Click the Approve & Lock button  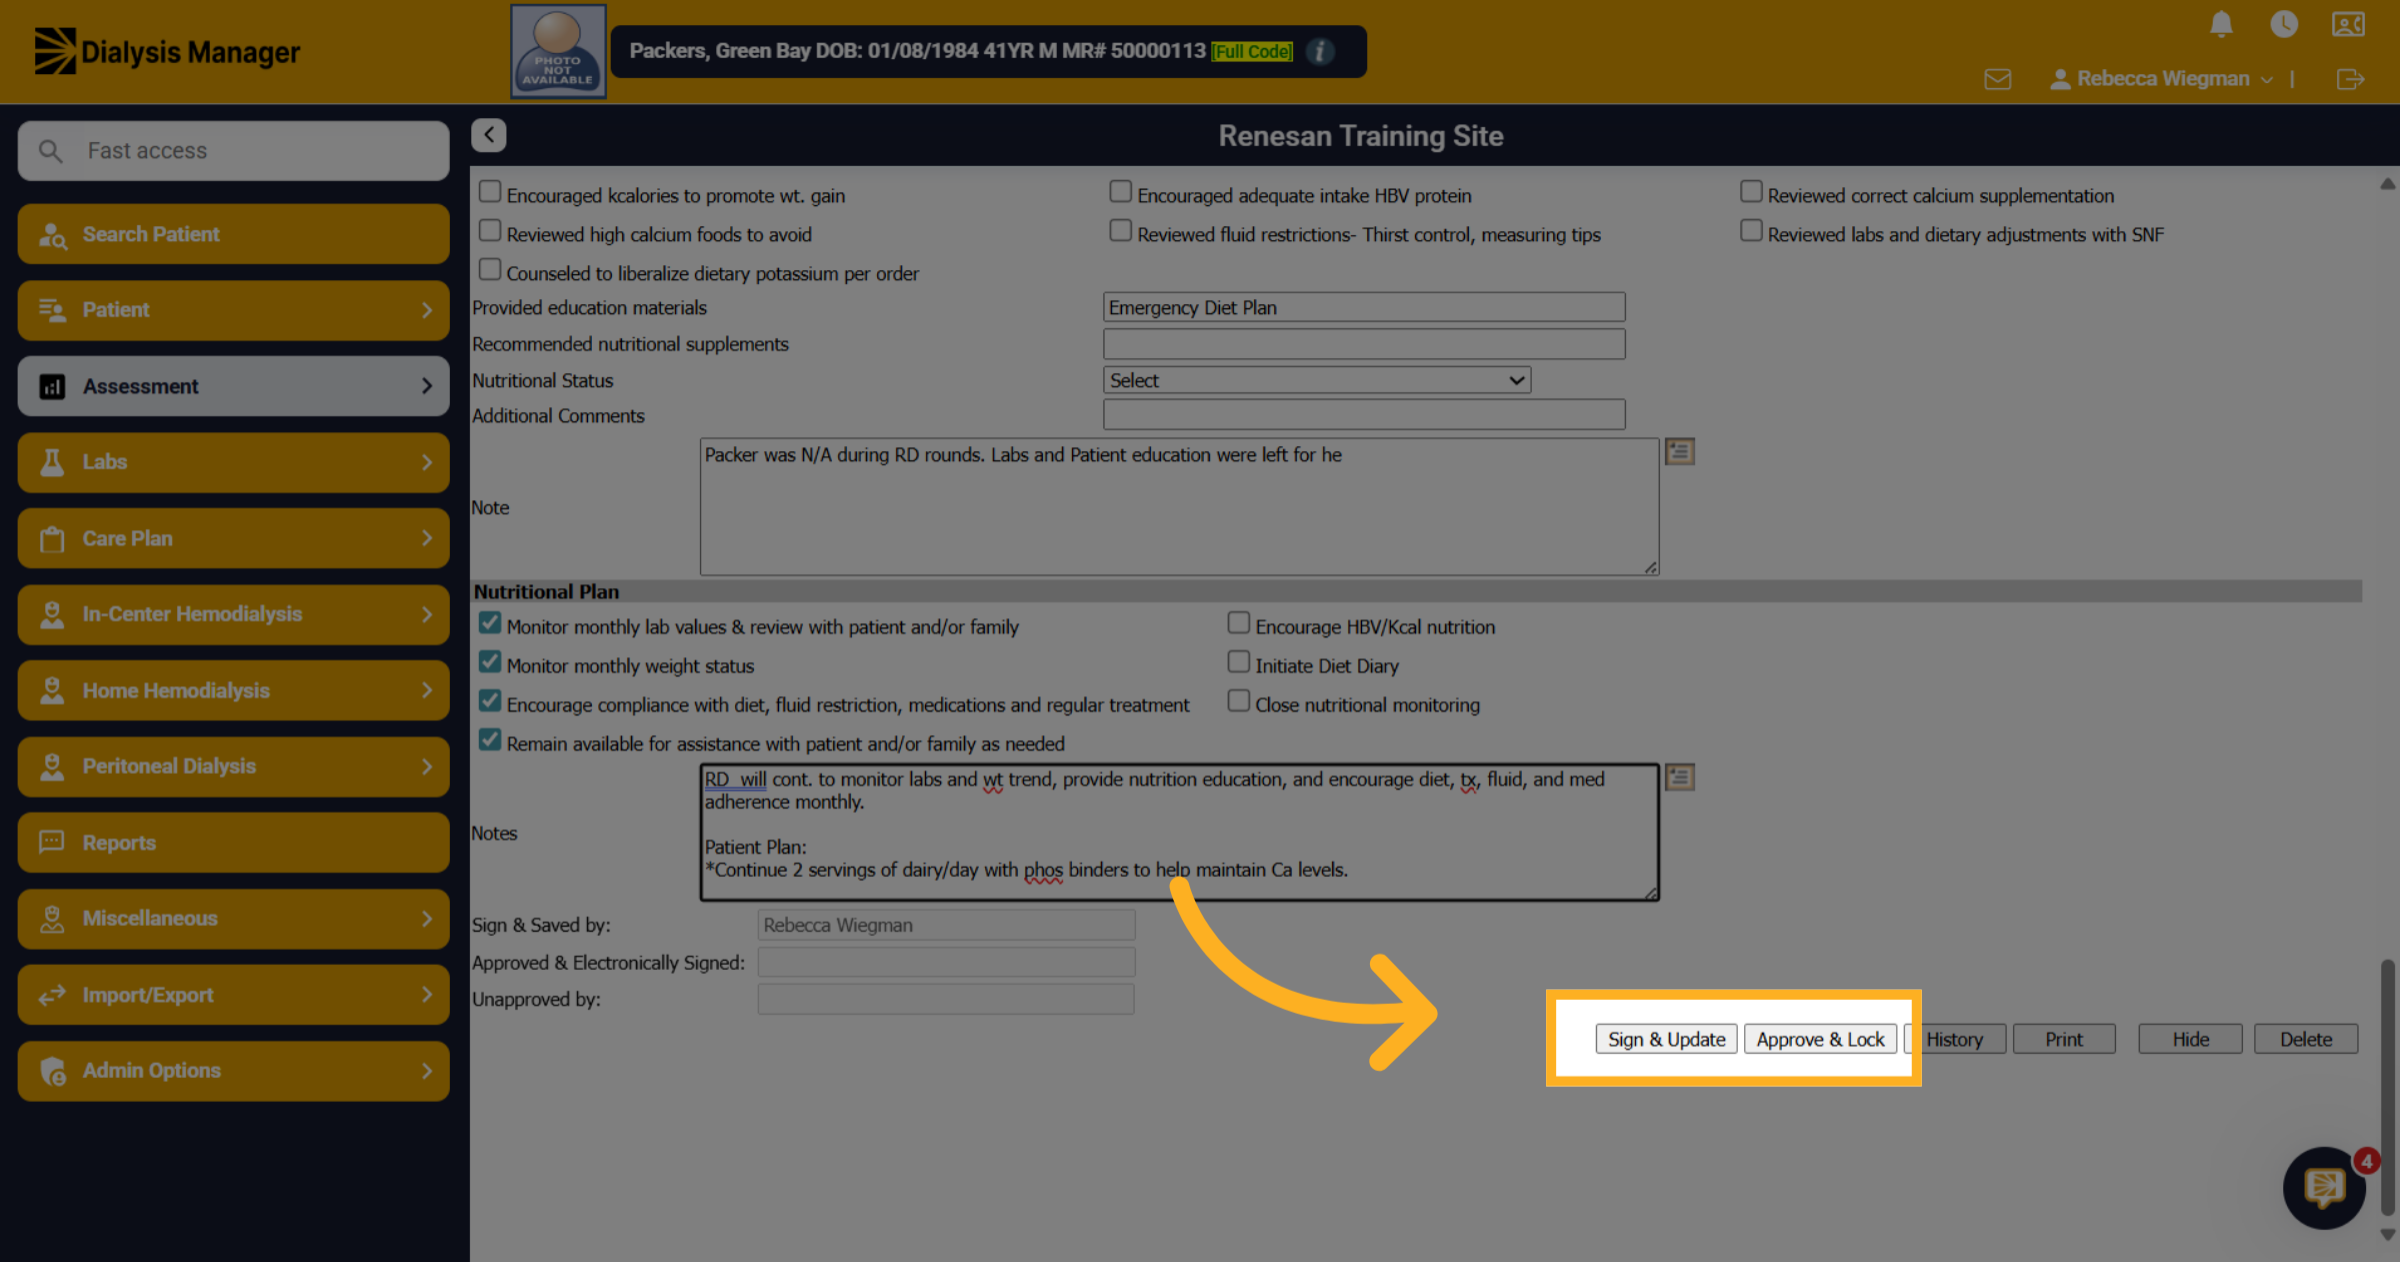1820,1039
